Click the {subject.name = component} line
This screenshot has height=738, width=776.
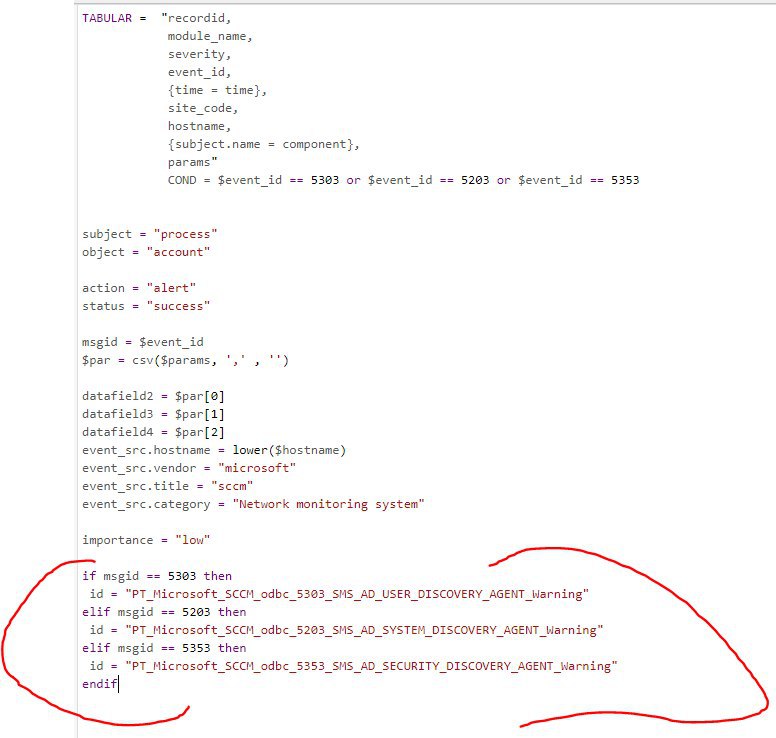pos(263,145)
